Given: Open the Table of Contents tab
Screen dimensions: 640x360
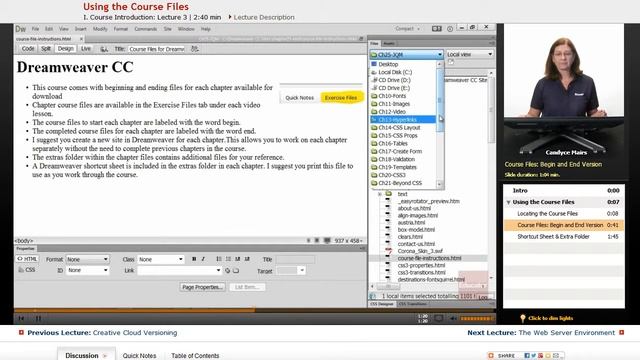Looking at the screenshot, I should (195, 356).
